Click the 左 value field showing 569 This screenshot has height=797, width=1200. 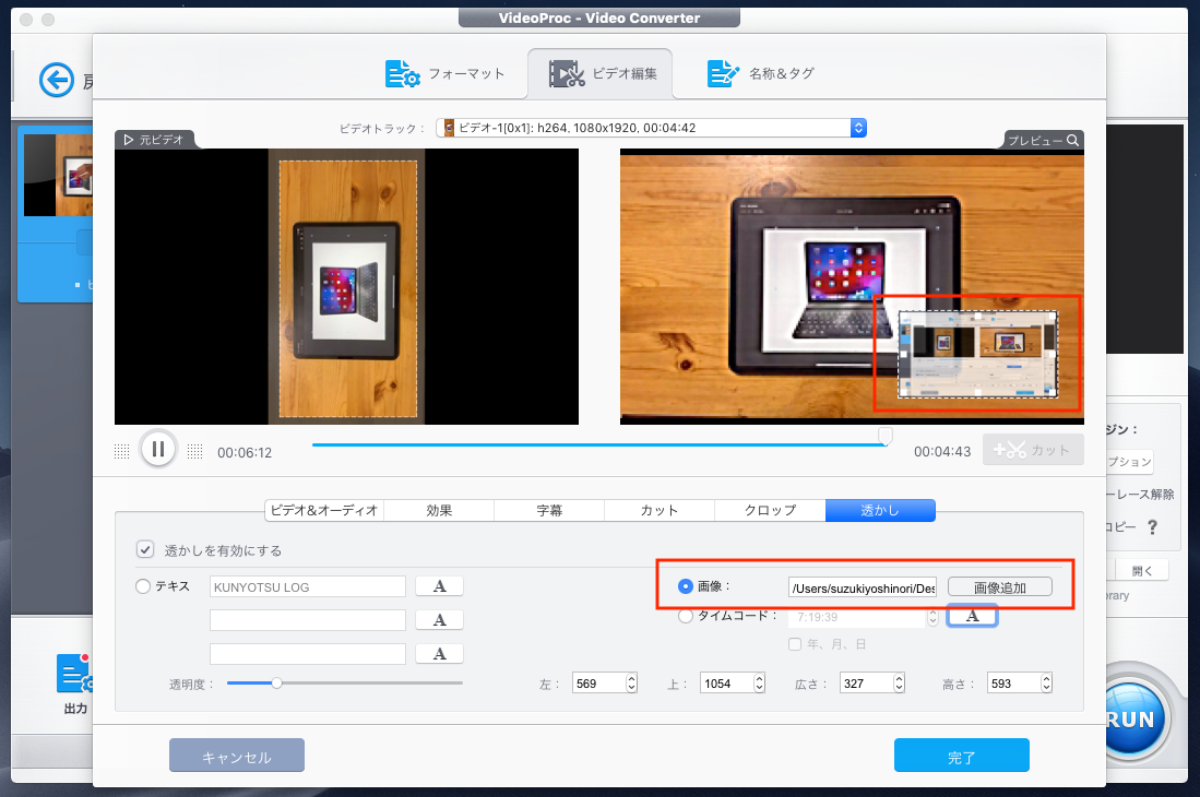tap(599, 684)
